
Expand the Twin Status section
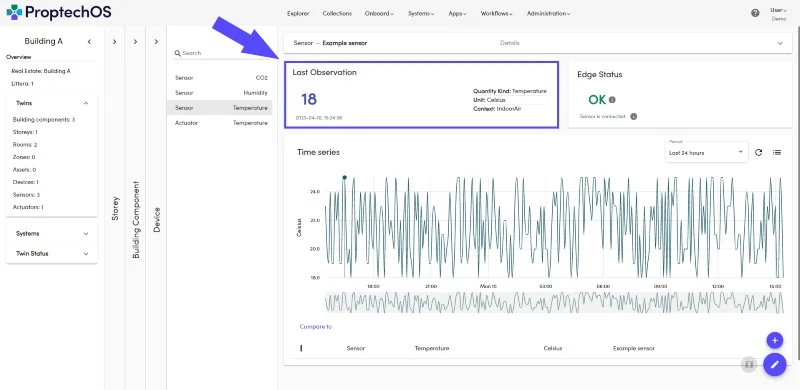click(x=86, y=254)
